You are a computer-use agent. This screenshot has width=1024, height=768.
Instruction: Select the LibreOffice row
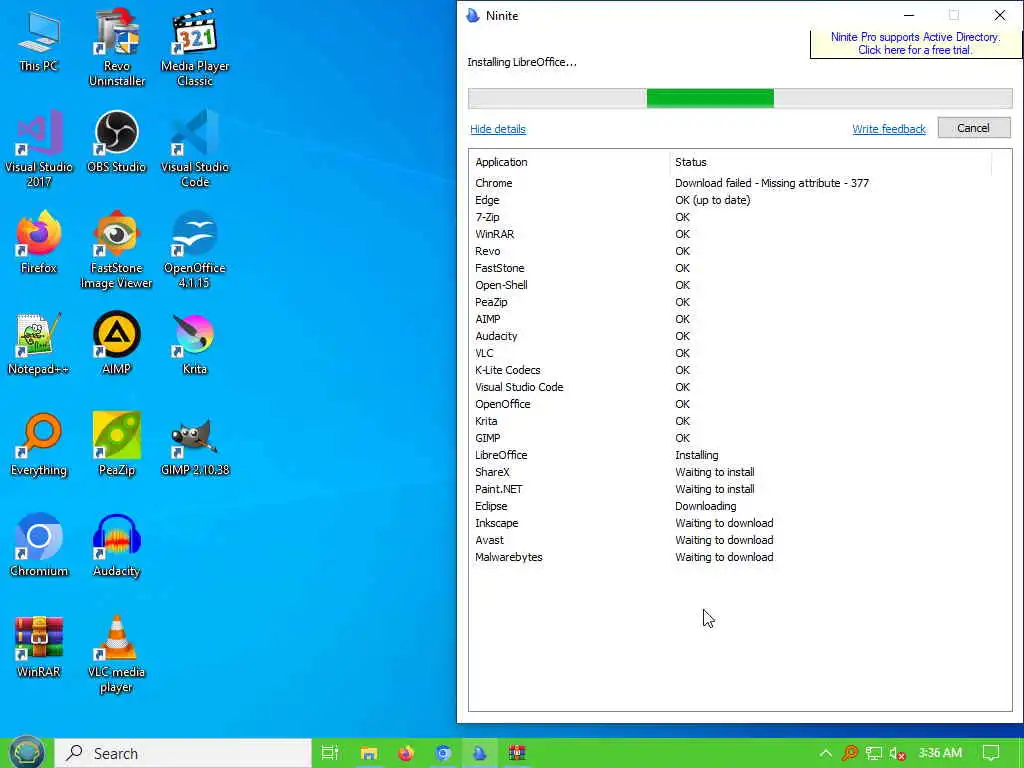740,455
